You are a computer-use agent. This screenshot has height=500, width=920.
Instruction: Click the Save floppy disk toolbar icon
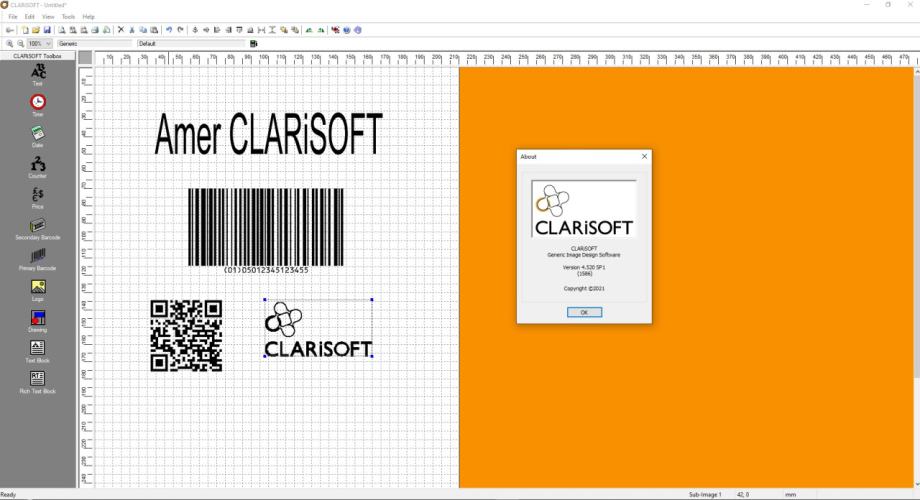tap(47, 30)
